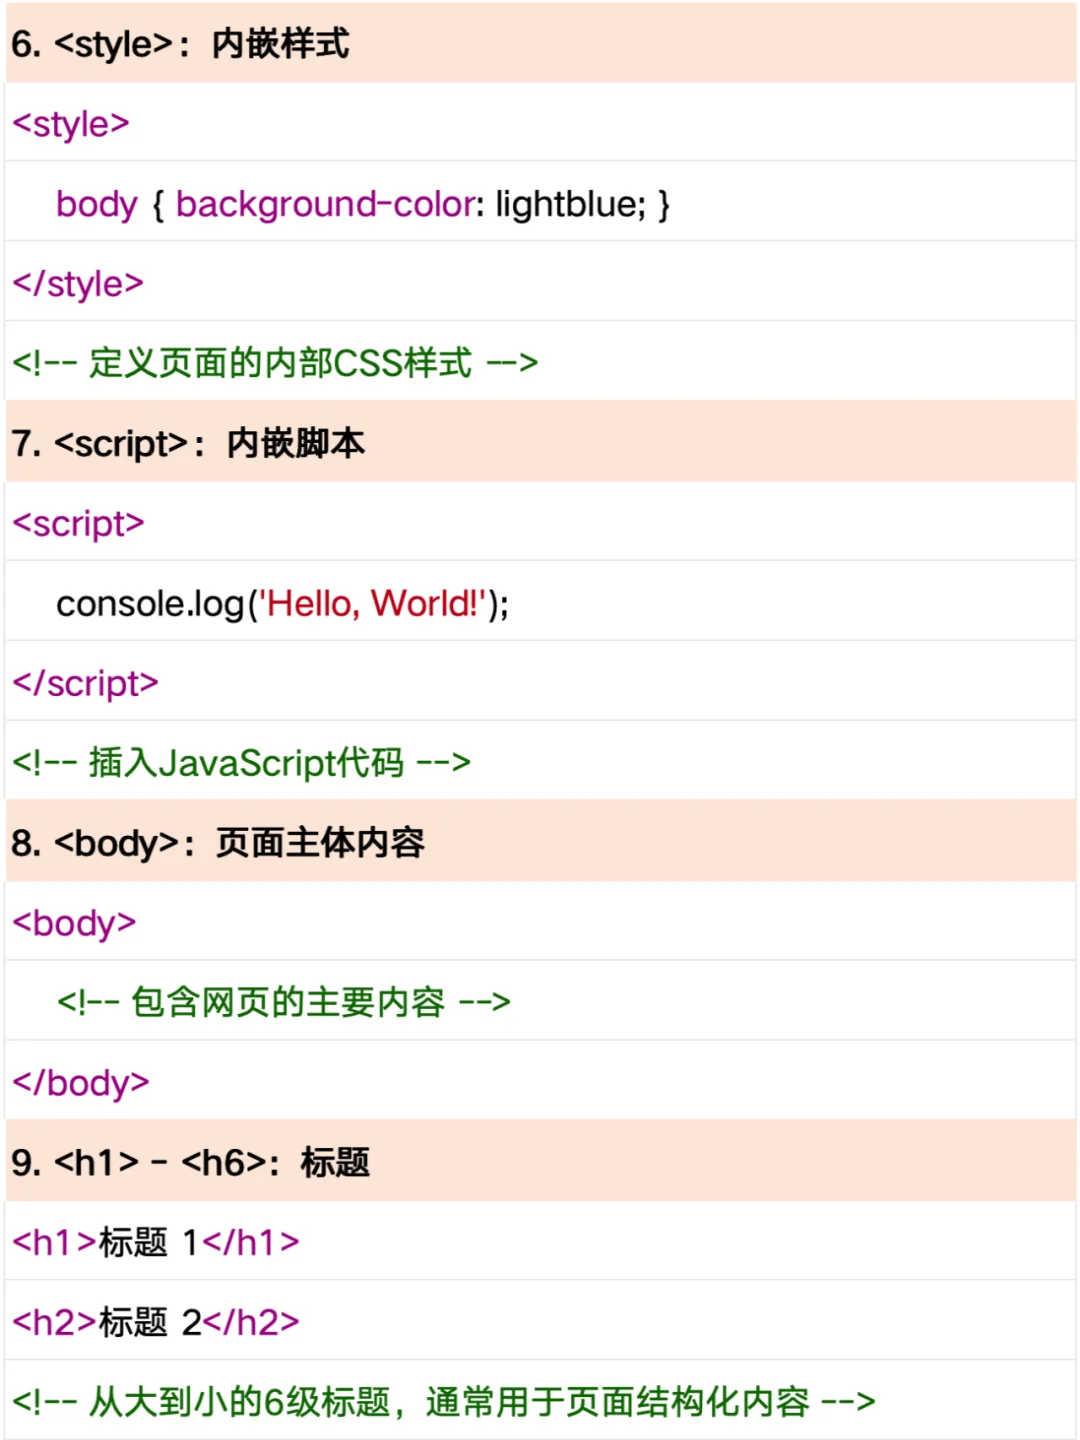Image resolution: width=1080 pixels, height=1440 pixels.
Task: Click the 6级标题 comment at the bottom
Action: (440, 1401)
